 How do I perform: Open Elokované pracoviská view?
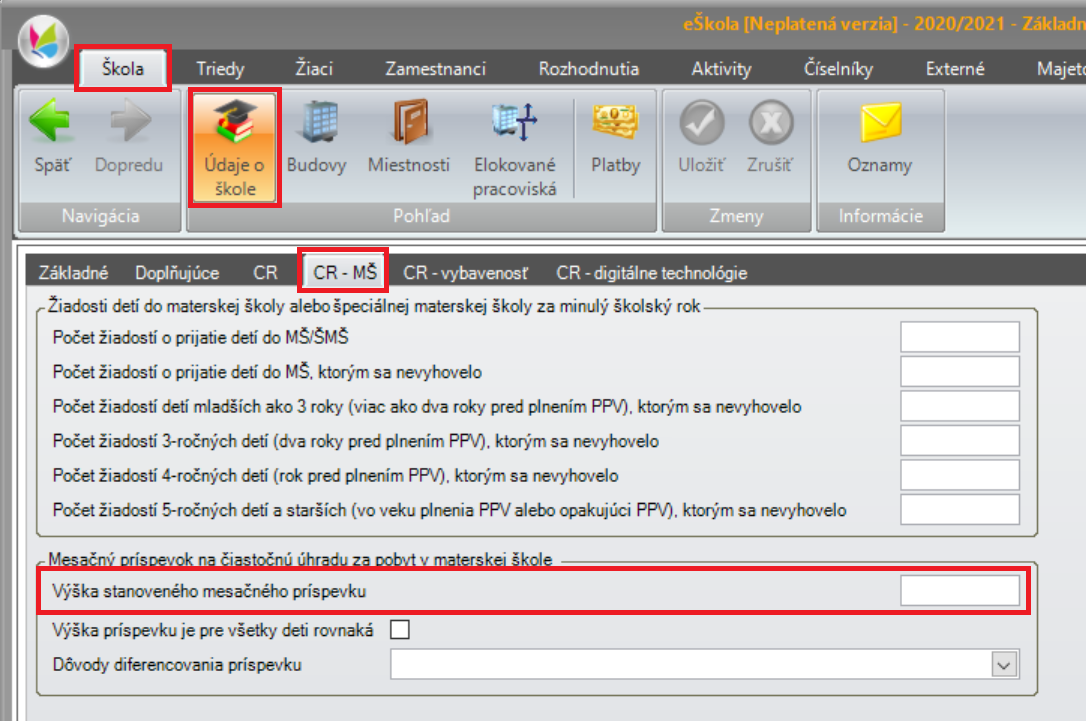point(515,148)
